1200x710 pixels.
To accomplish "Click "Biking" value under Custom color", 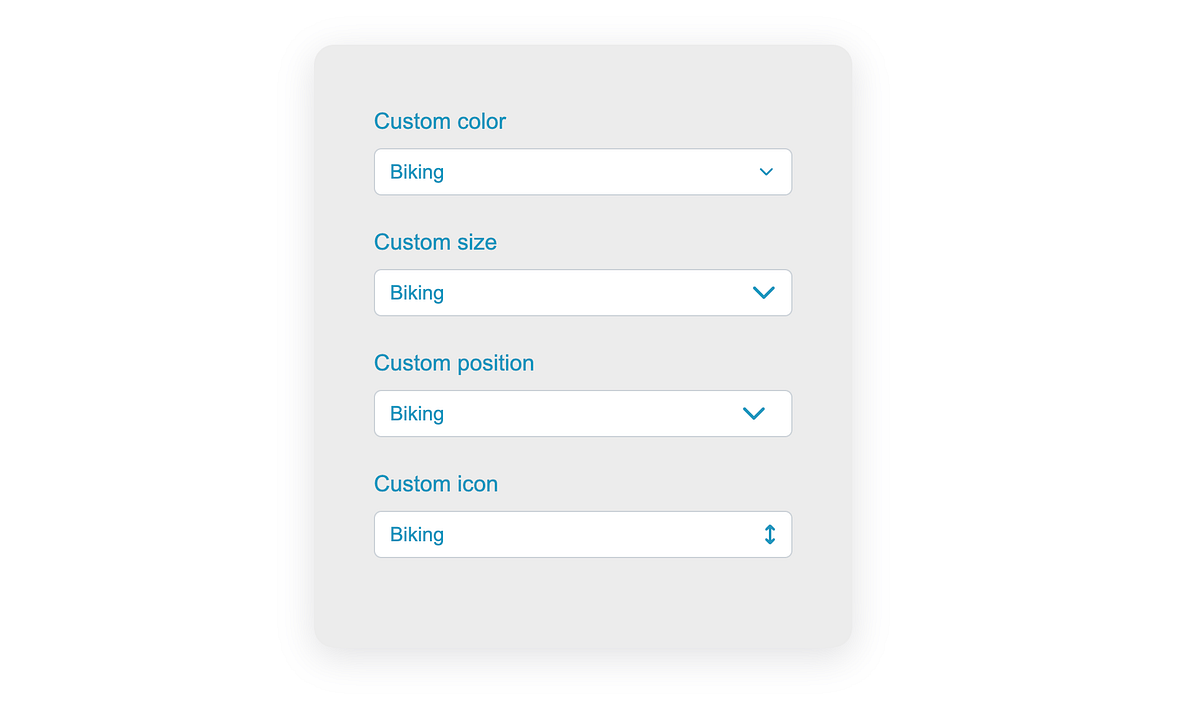I will click(x=417, y=172).
